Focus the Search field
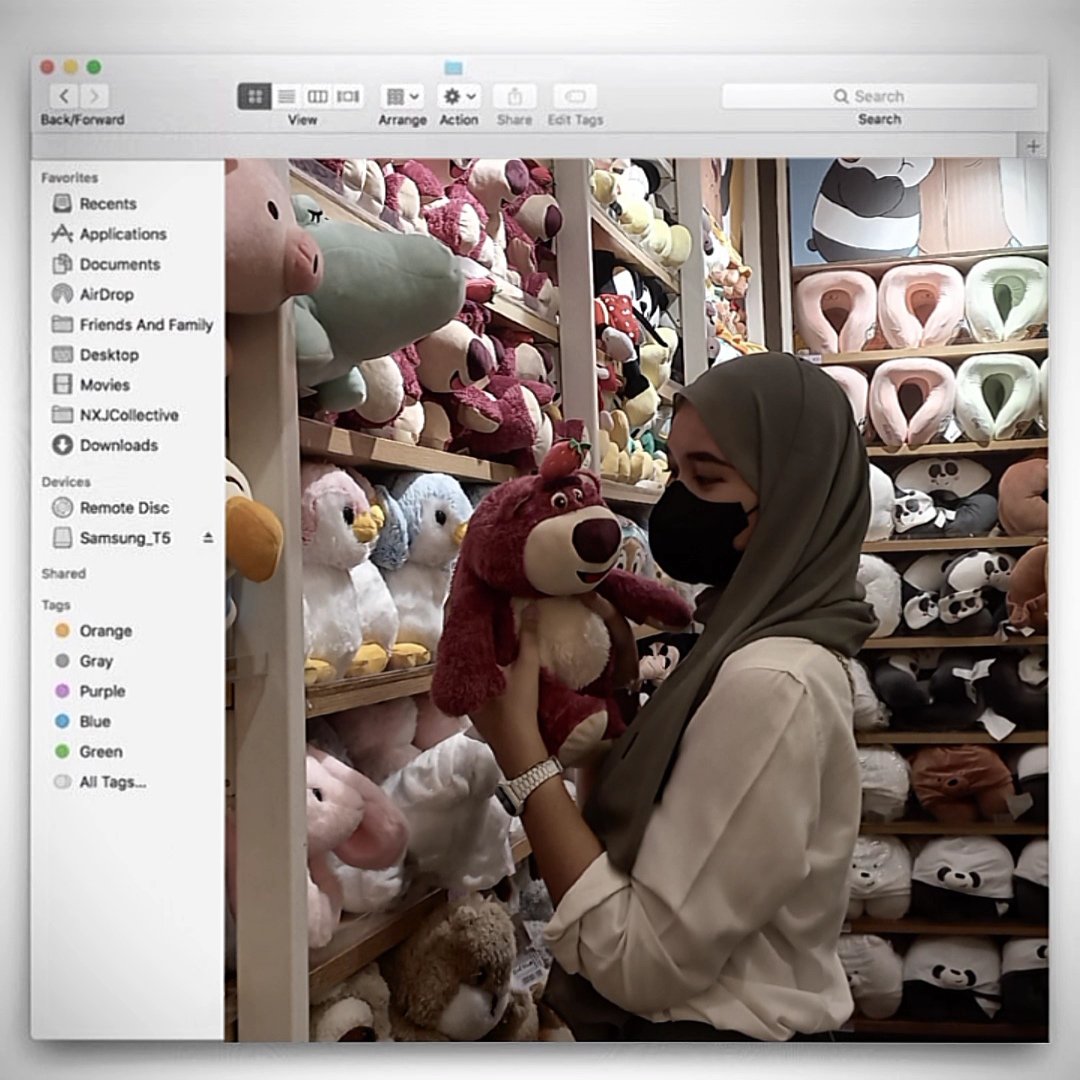1080x1080 pixels. (879, 96)
